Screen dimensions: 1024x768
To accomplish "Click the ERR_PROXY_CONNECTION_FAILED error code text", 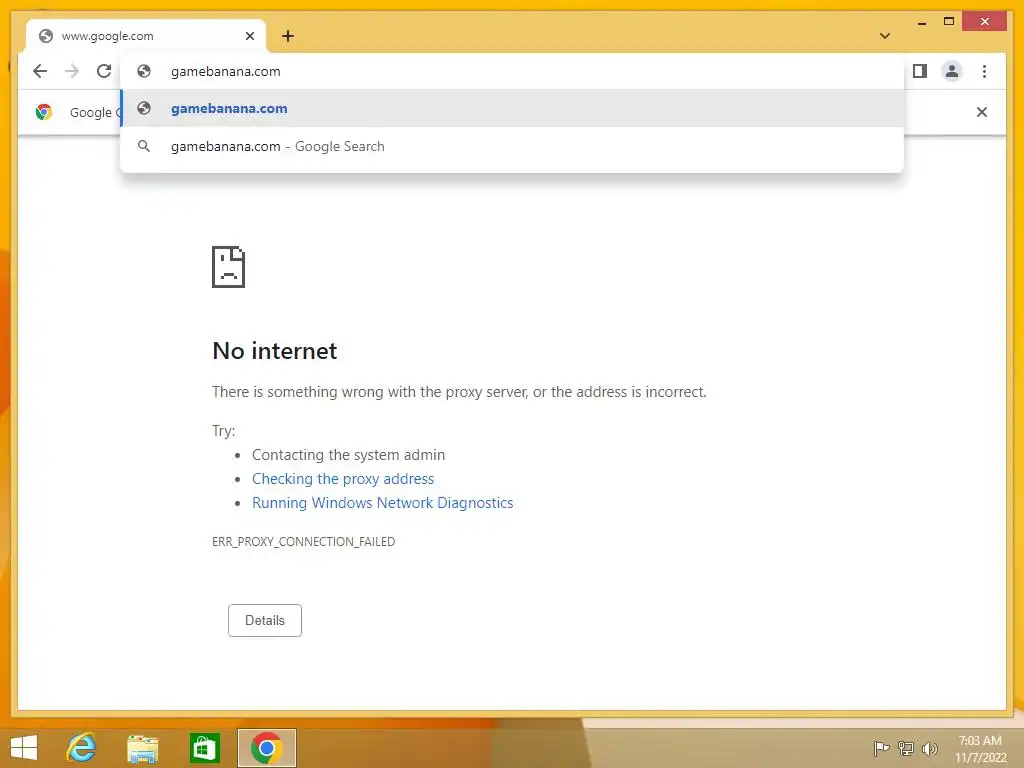I will pyautogui.click(x=304, y=541).
